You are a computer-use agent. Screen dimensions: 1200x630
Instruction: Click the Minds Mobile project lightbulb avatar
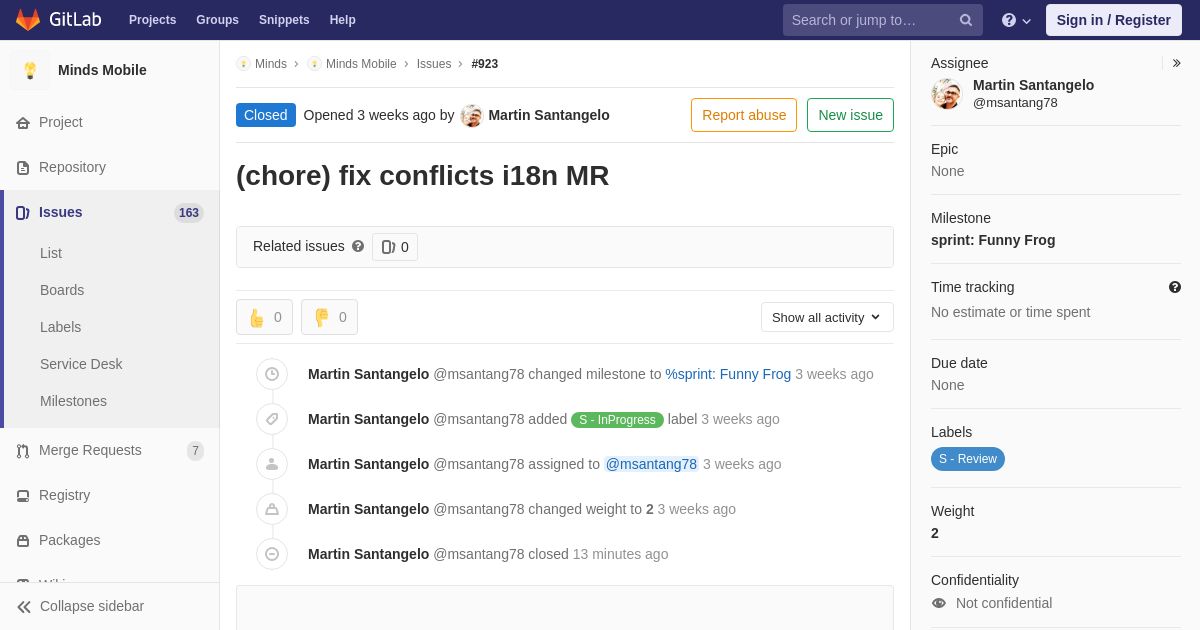[x=30, y=70]
